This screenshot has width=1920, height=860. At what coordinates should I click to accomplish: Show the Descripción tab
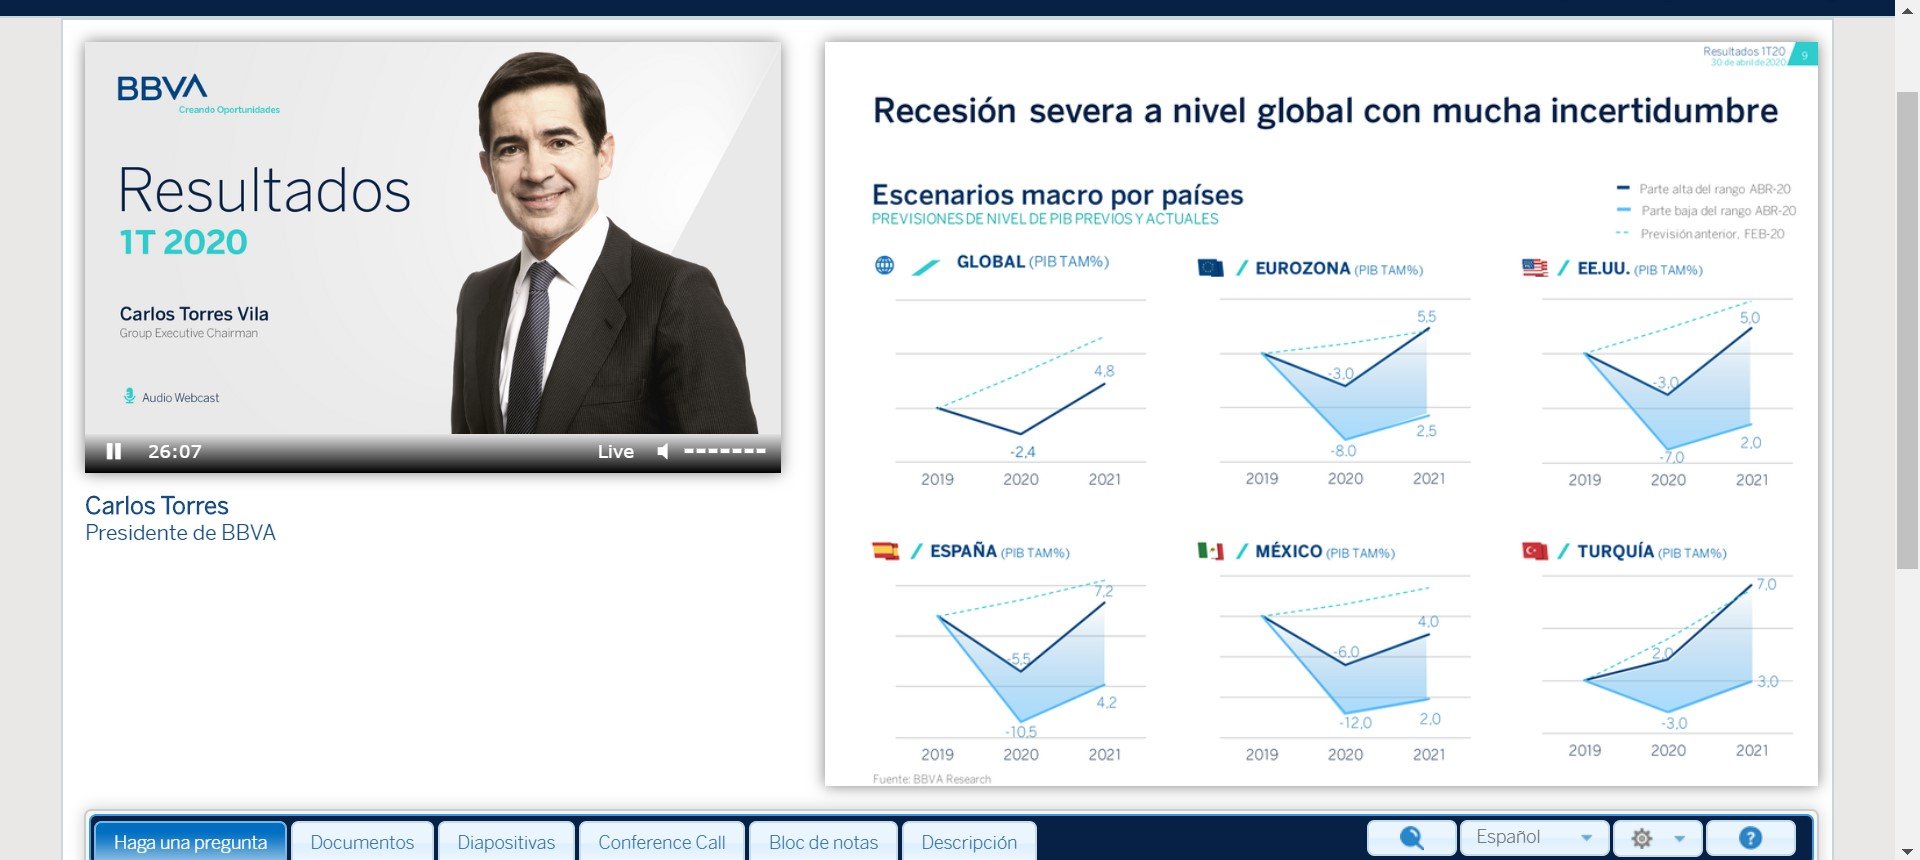tap(969, 842)
